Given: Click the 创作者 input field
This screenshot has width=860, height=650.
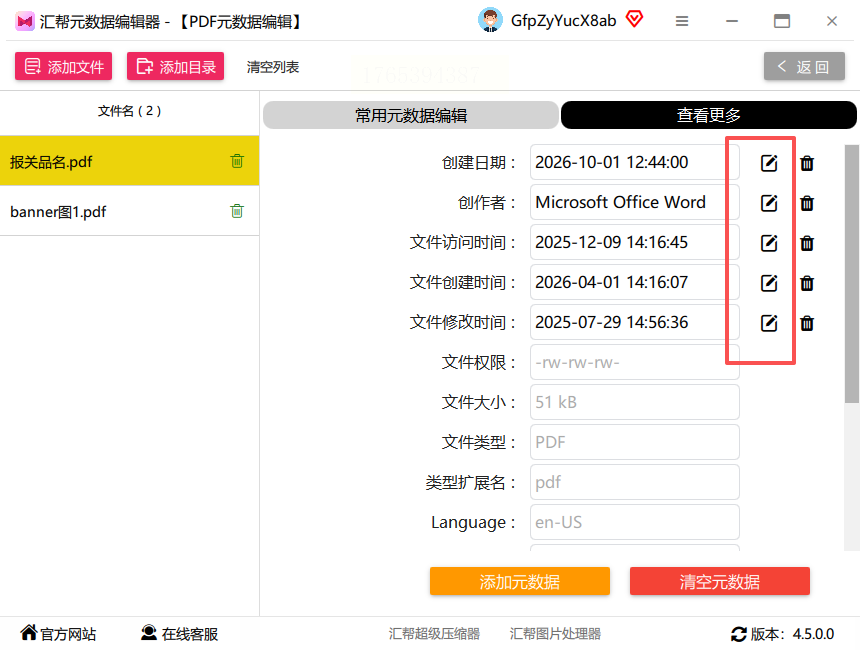Looking at the screenshot, I should tap(635, 202).
